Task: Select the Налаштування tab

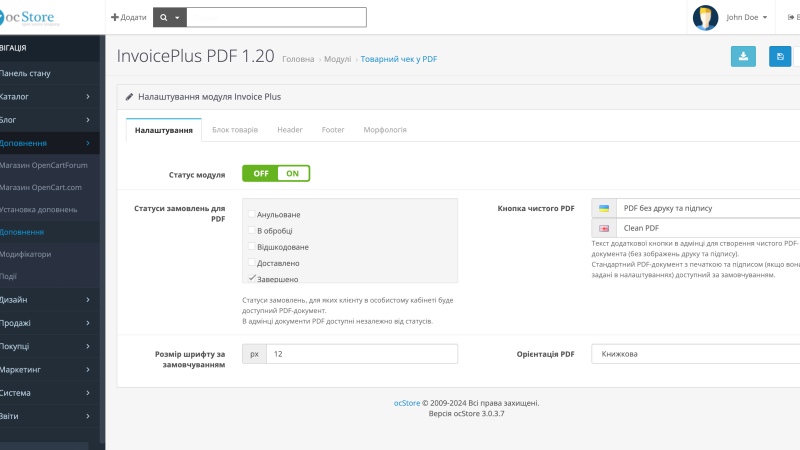Action: (x=164, y=130)
